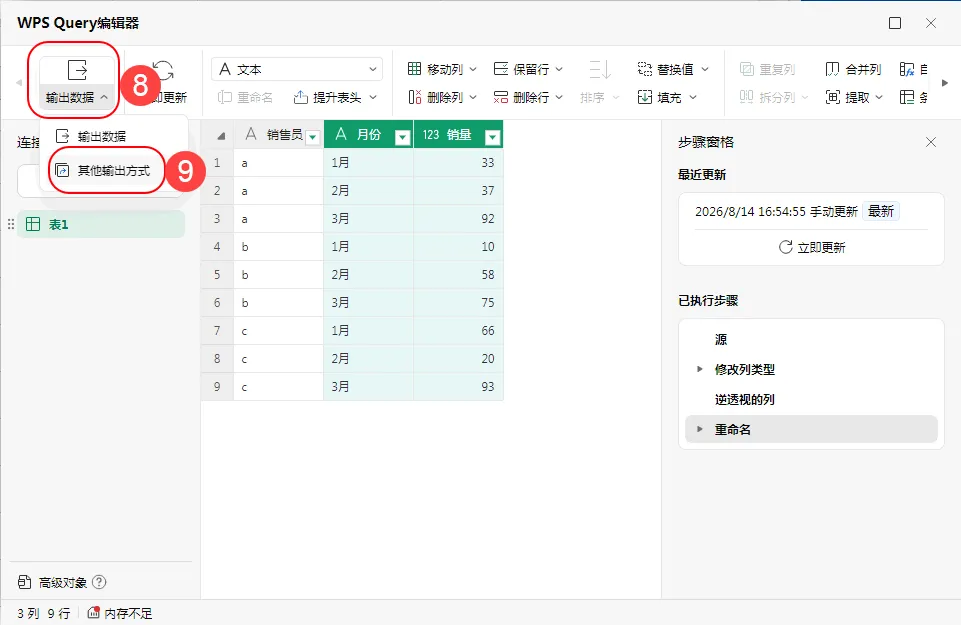The image size is (961, 625).
Task: Click the 销售员 cell in row 7
Action: [x=279, y=331]
